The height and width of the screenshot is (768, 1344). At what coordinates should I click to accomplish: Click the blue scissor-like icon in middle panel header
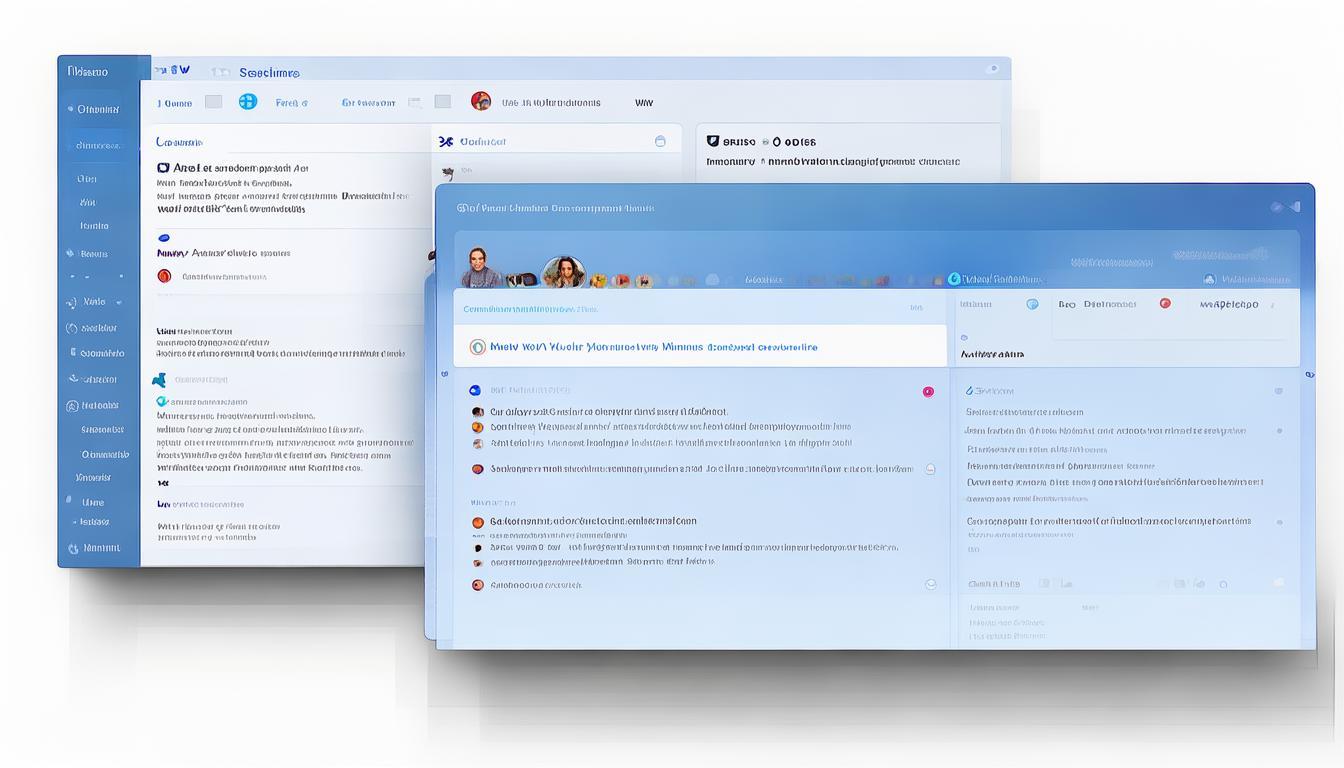(446, 142)
